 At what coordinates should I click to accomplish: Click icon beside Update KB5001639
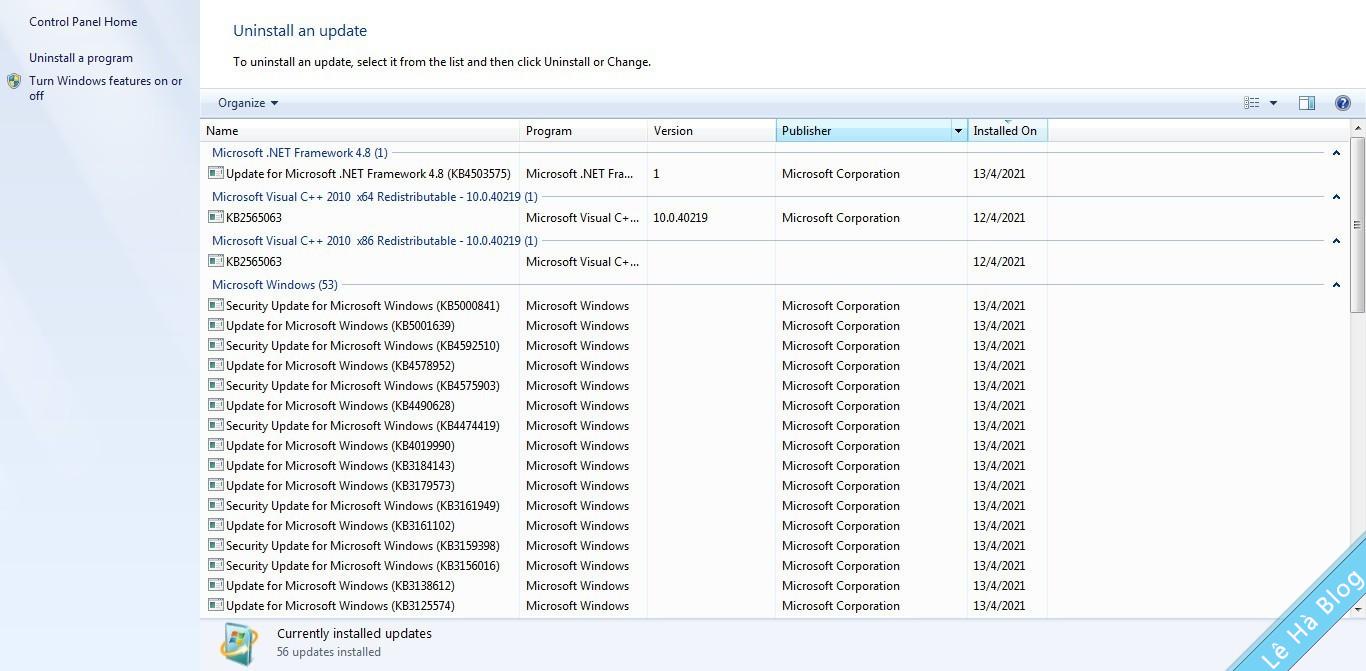point(216,325)
